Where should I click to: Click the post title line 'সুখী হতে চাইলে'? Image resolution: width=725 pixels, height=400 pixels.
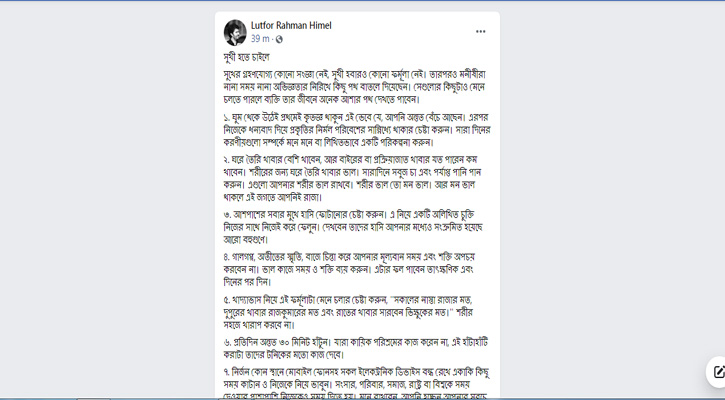[246, 58]
